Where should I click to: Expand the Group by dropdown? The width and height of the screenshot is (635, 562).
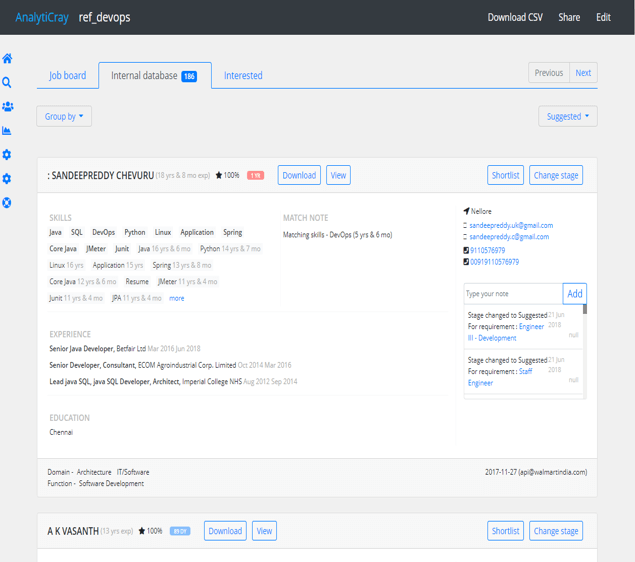pos(64,117)
